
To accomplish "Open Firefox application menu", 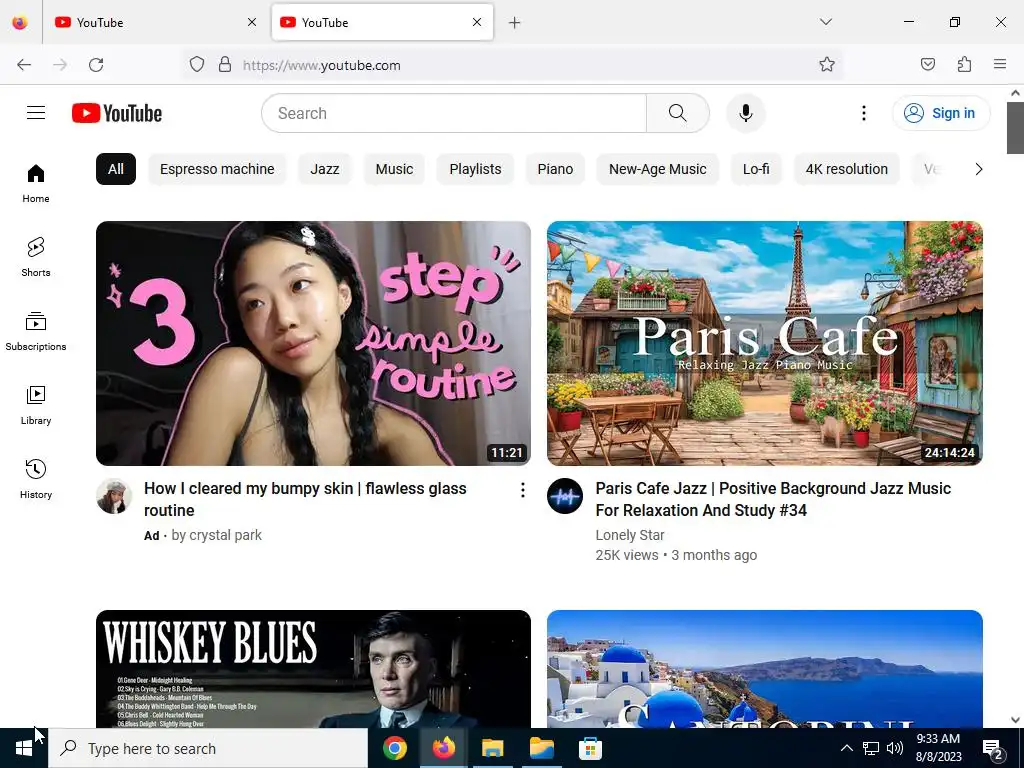I will click(1000, 64).
